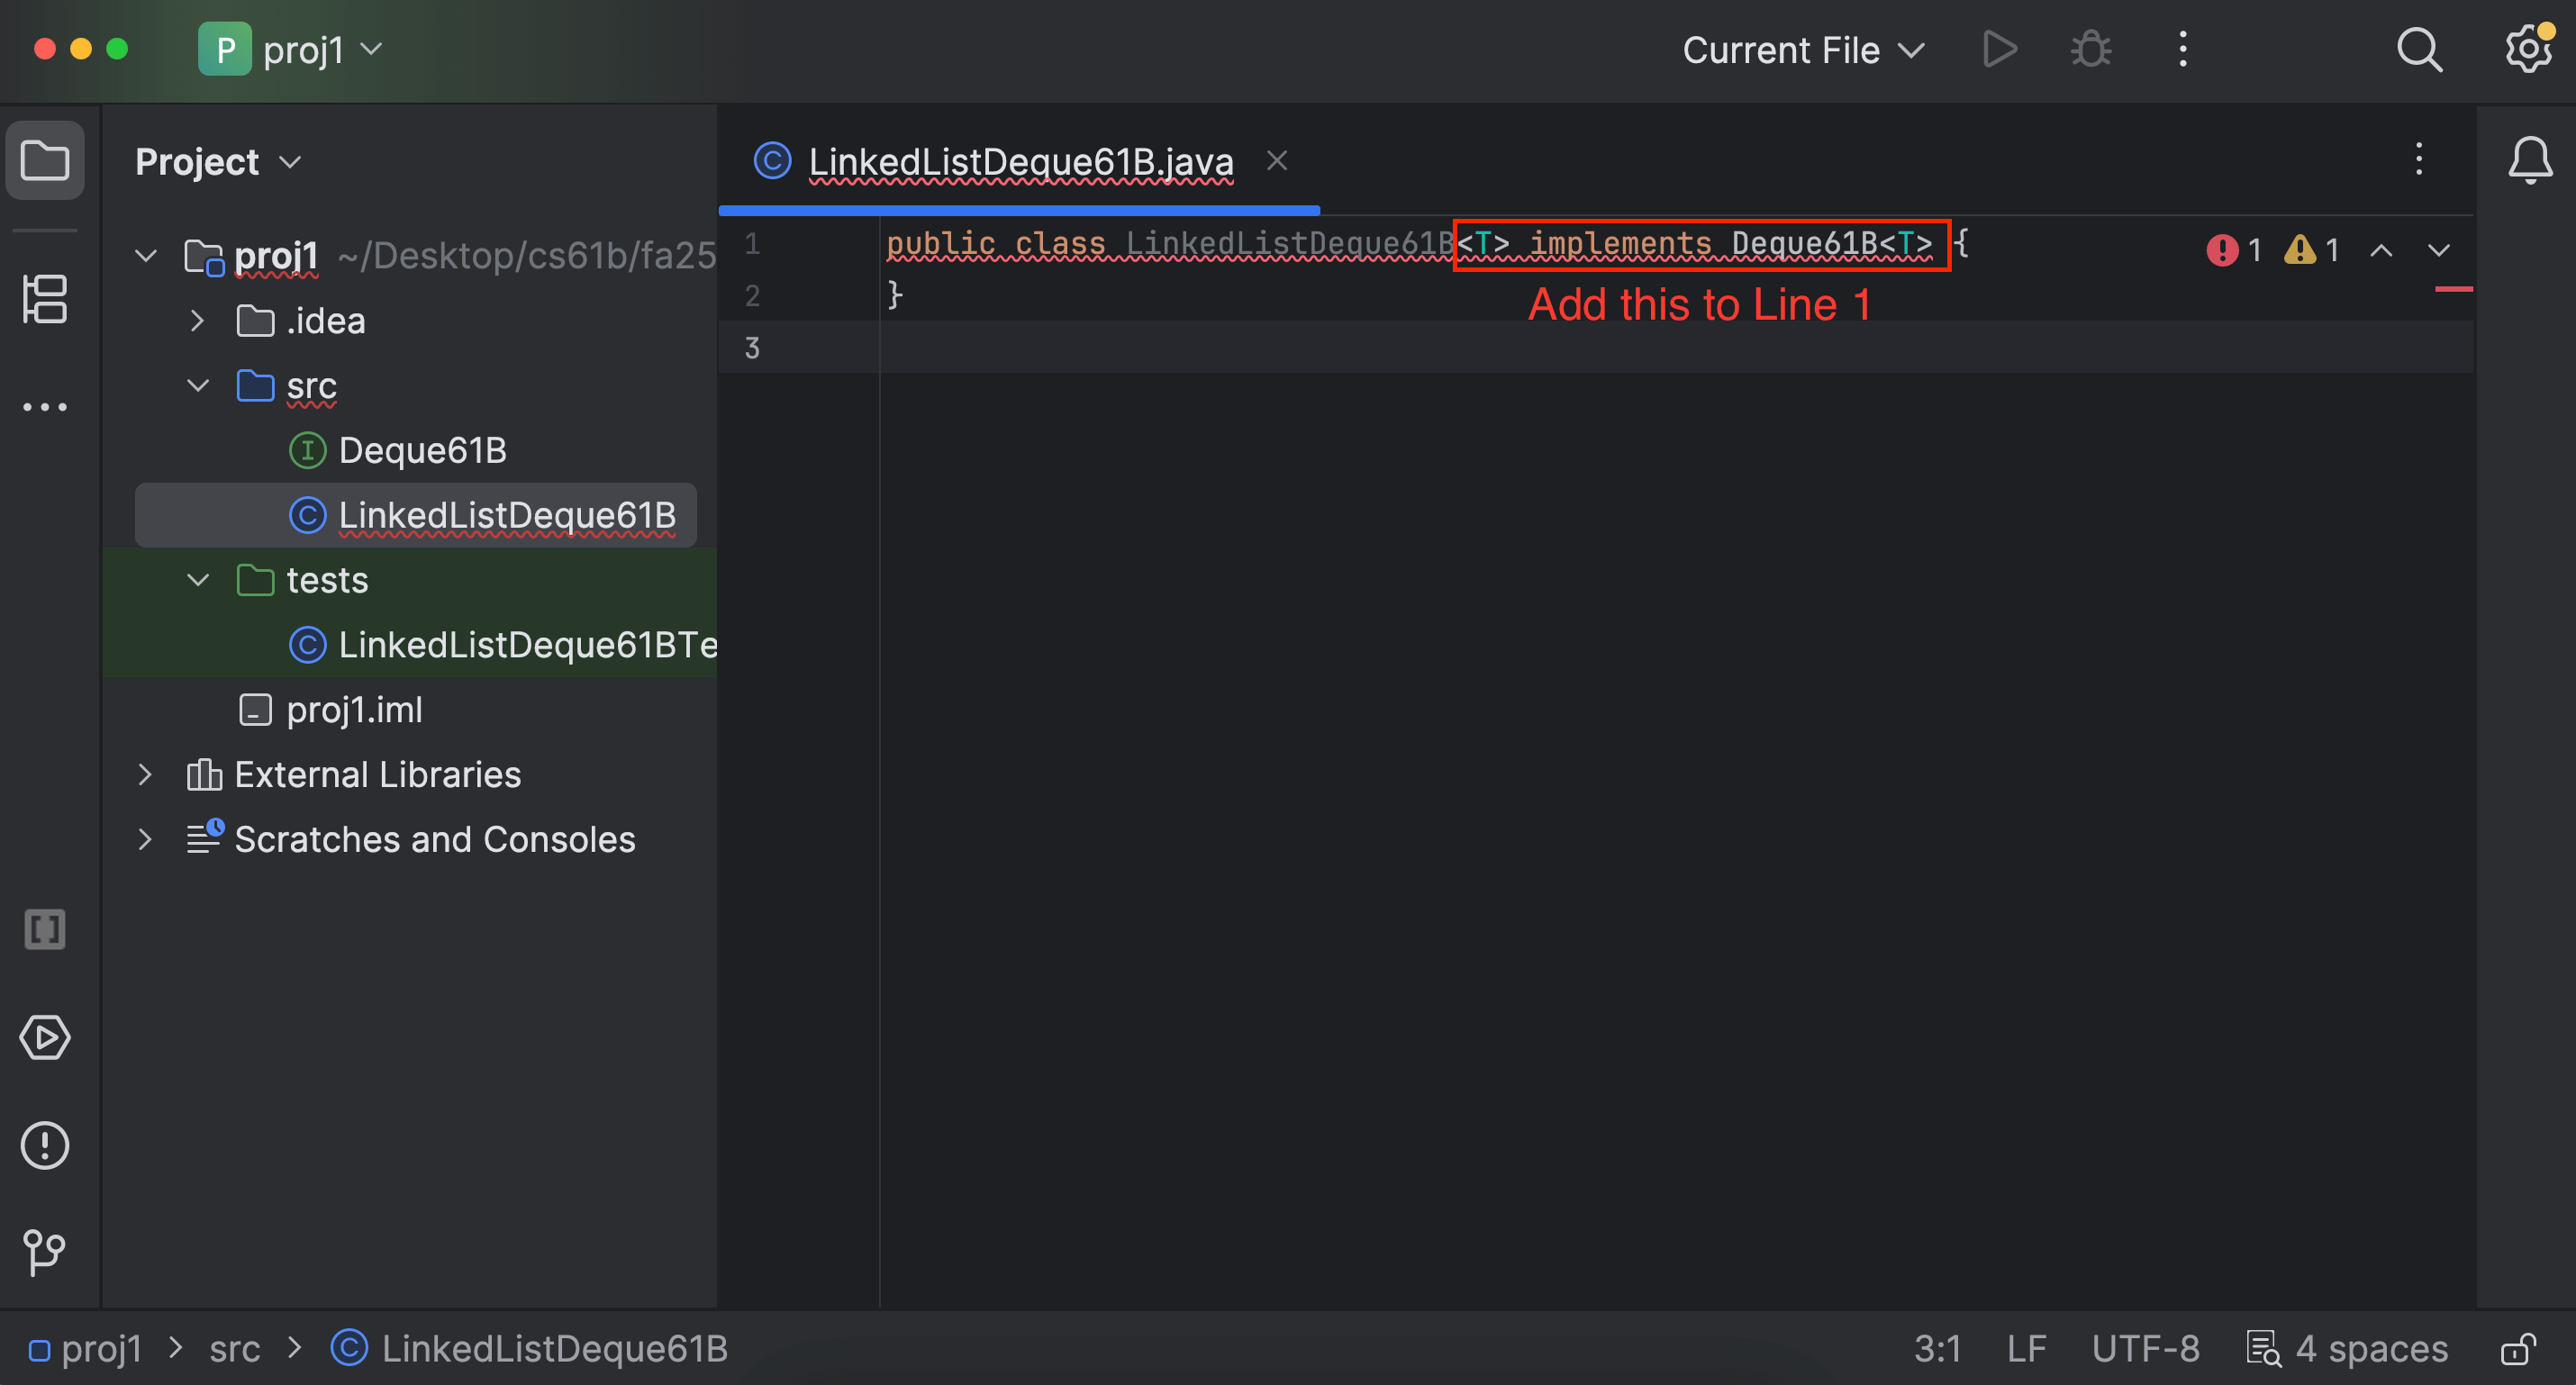Show more tool windows via the ellipsis icon
The height and width of the screenshot is (1385, 2576).
(44, 406)
